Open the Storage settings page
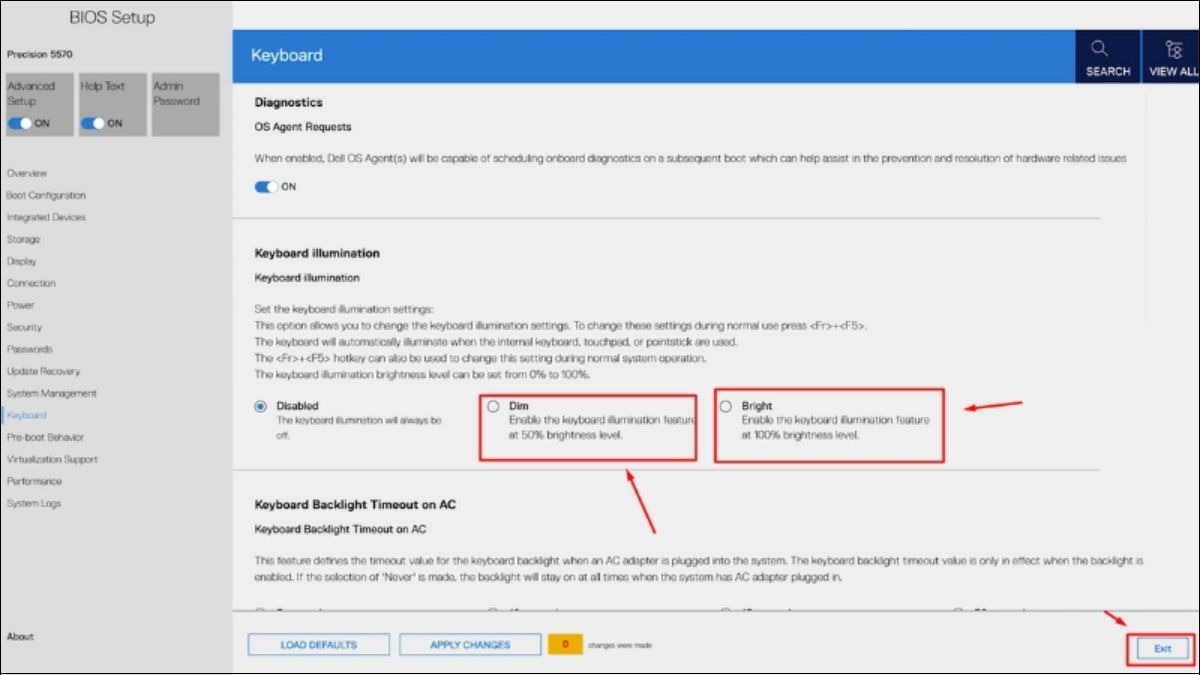1200x675 pixels. [x=23, y=239]
